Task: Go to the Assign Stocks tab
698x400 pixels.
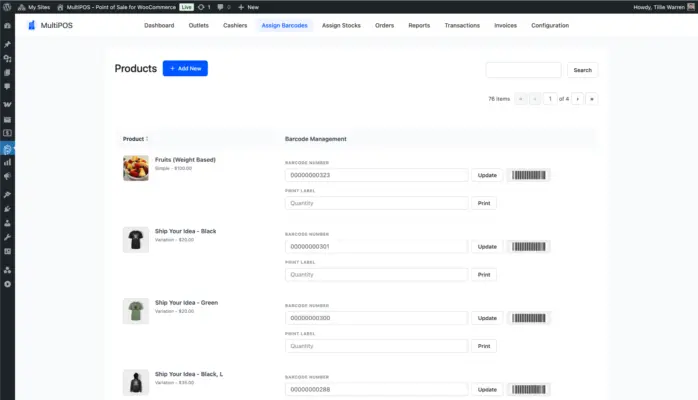Action: [x=341, y=25]
